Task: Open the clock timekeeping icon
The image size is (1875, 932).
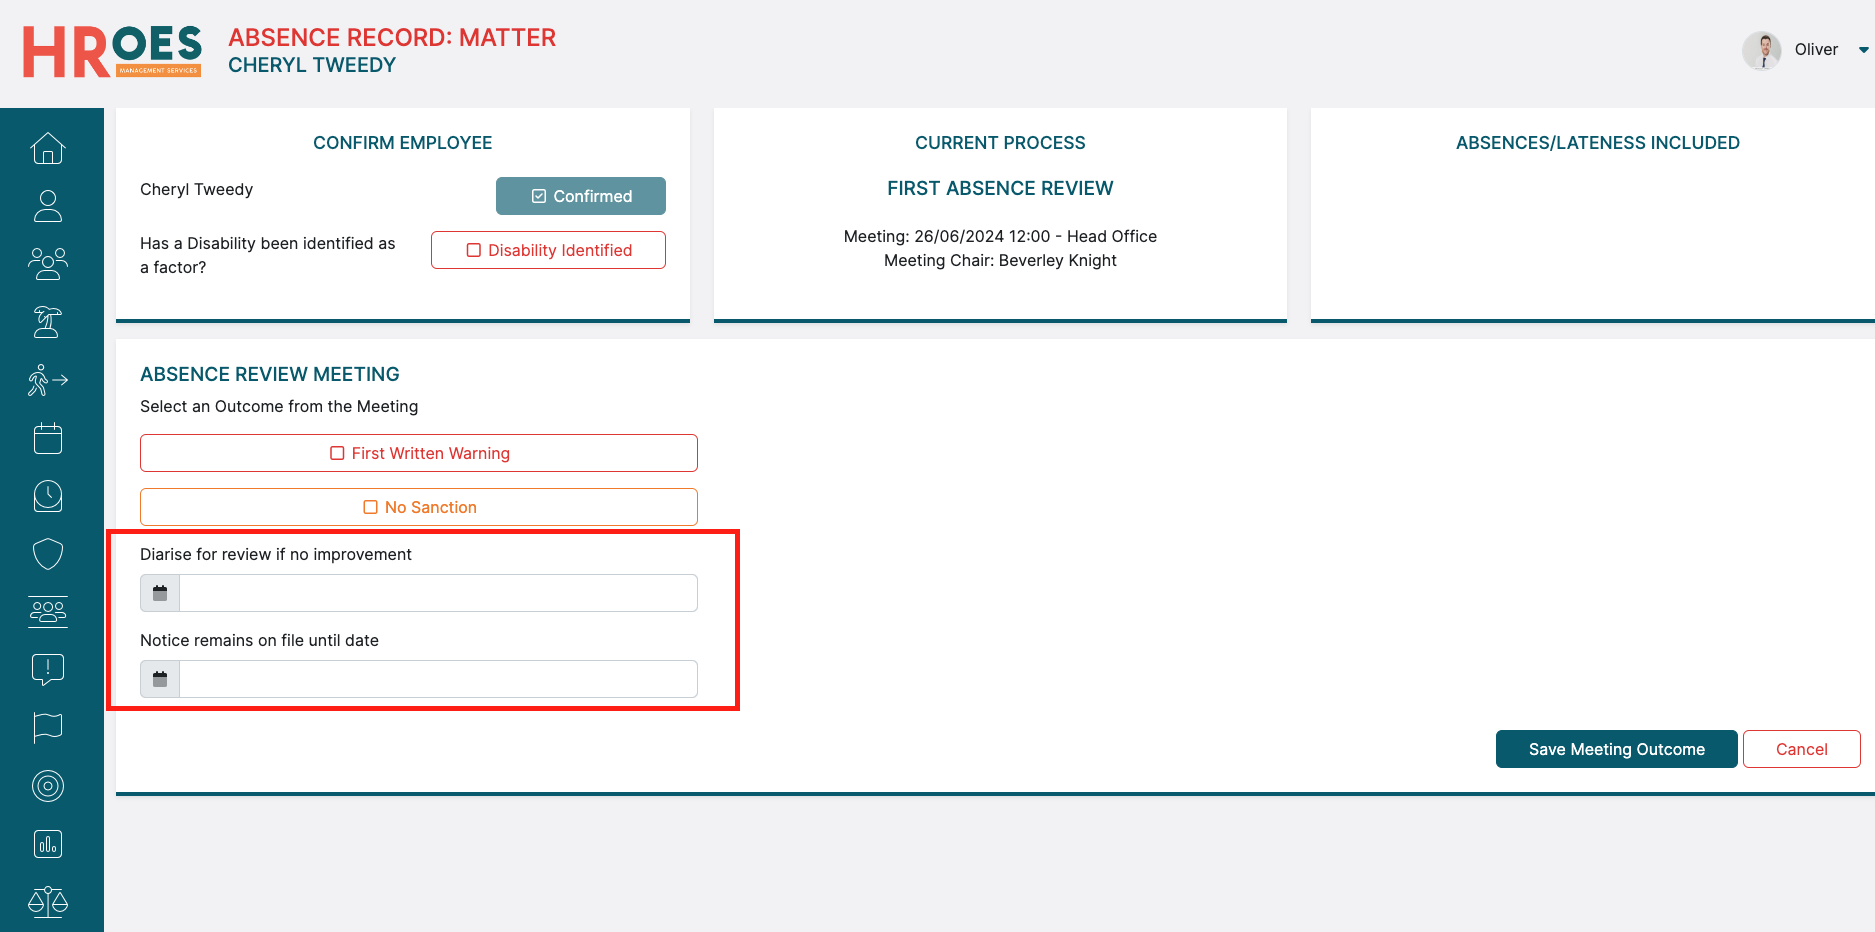Action: [48, 496]
